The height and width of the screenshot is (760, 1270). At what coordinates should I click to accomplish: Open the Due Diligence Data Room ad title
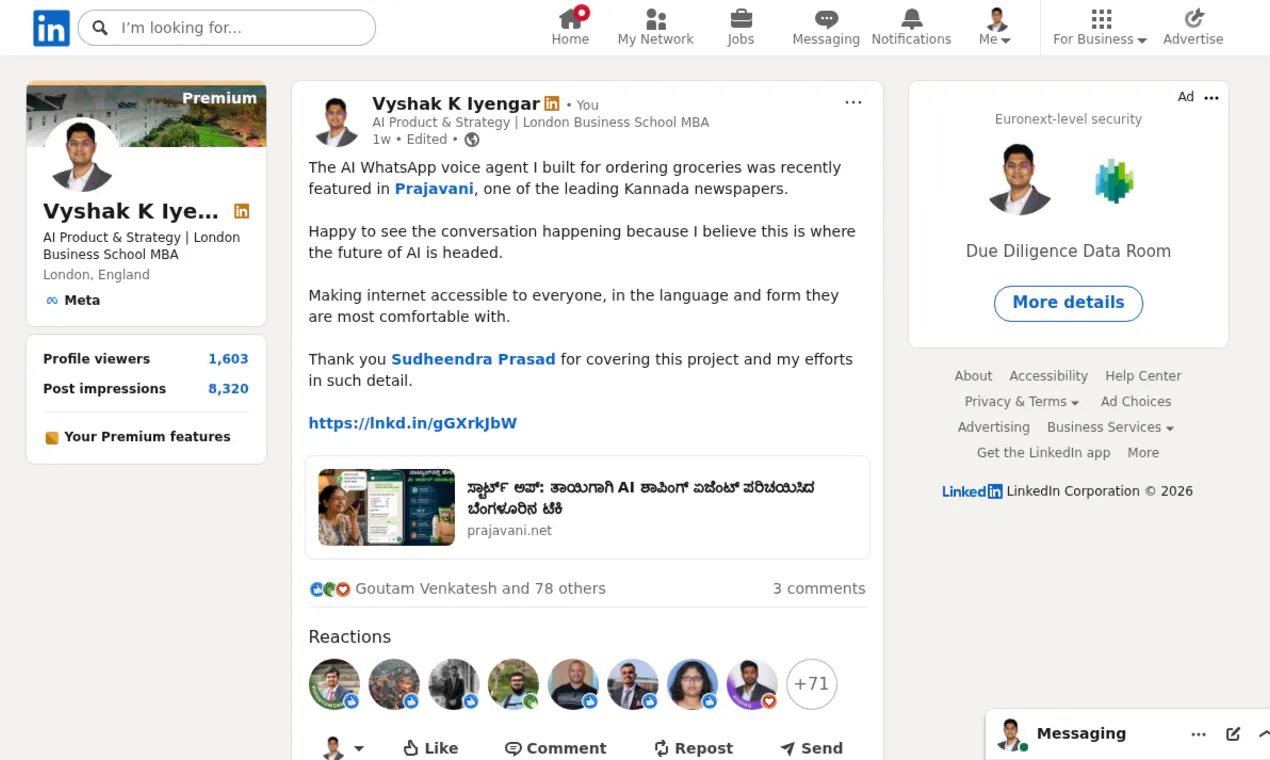click(x=1068, y=251)
